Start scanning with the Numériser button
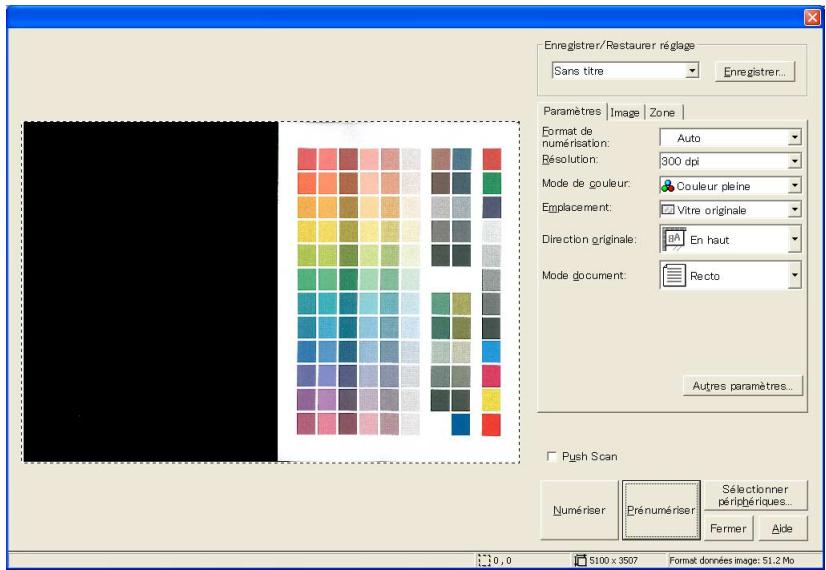 pos(579,510)
